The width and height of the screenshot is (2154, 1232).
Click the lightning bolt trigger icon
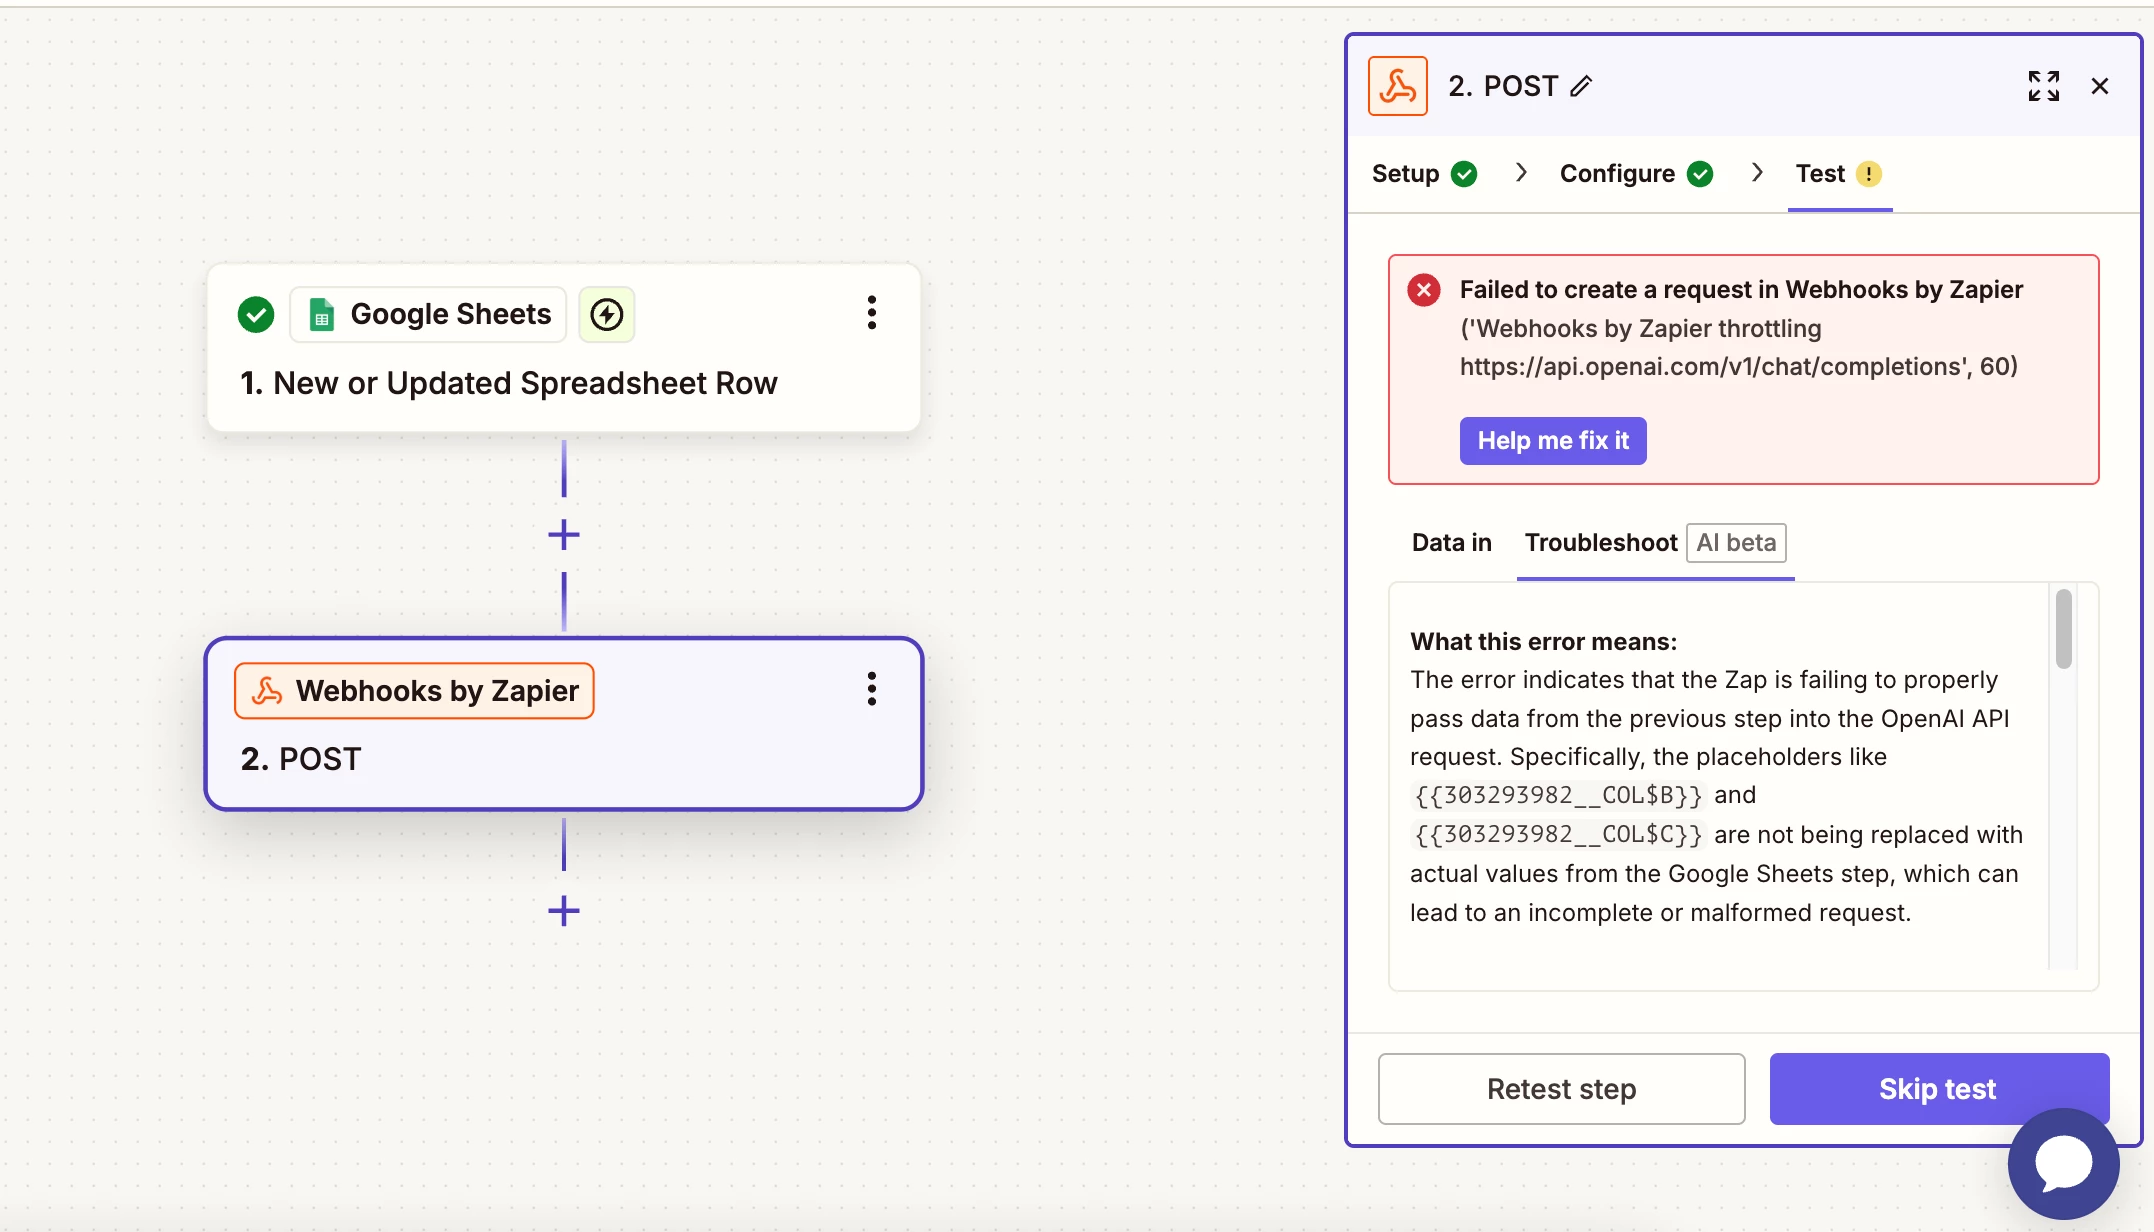pyautogui.click(x=607, y=314)
